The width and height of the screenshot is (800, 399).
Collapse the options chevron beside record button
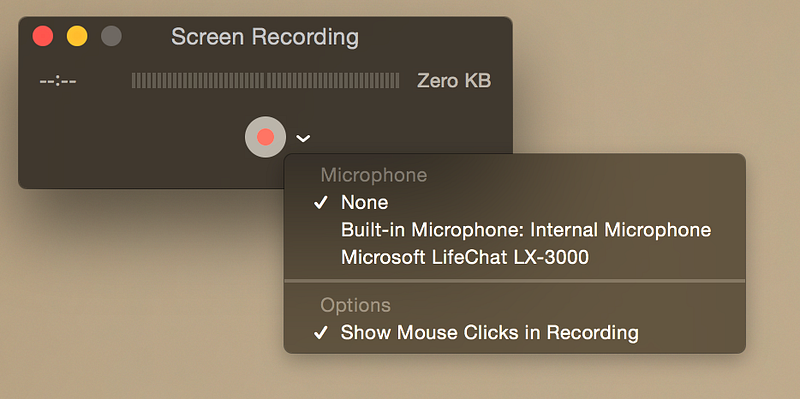[x=304, y=138]
